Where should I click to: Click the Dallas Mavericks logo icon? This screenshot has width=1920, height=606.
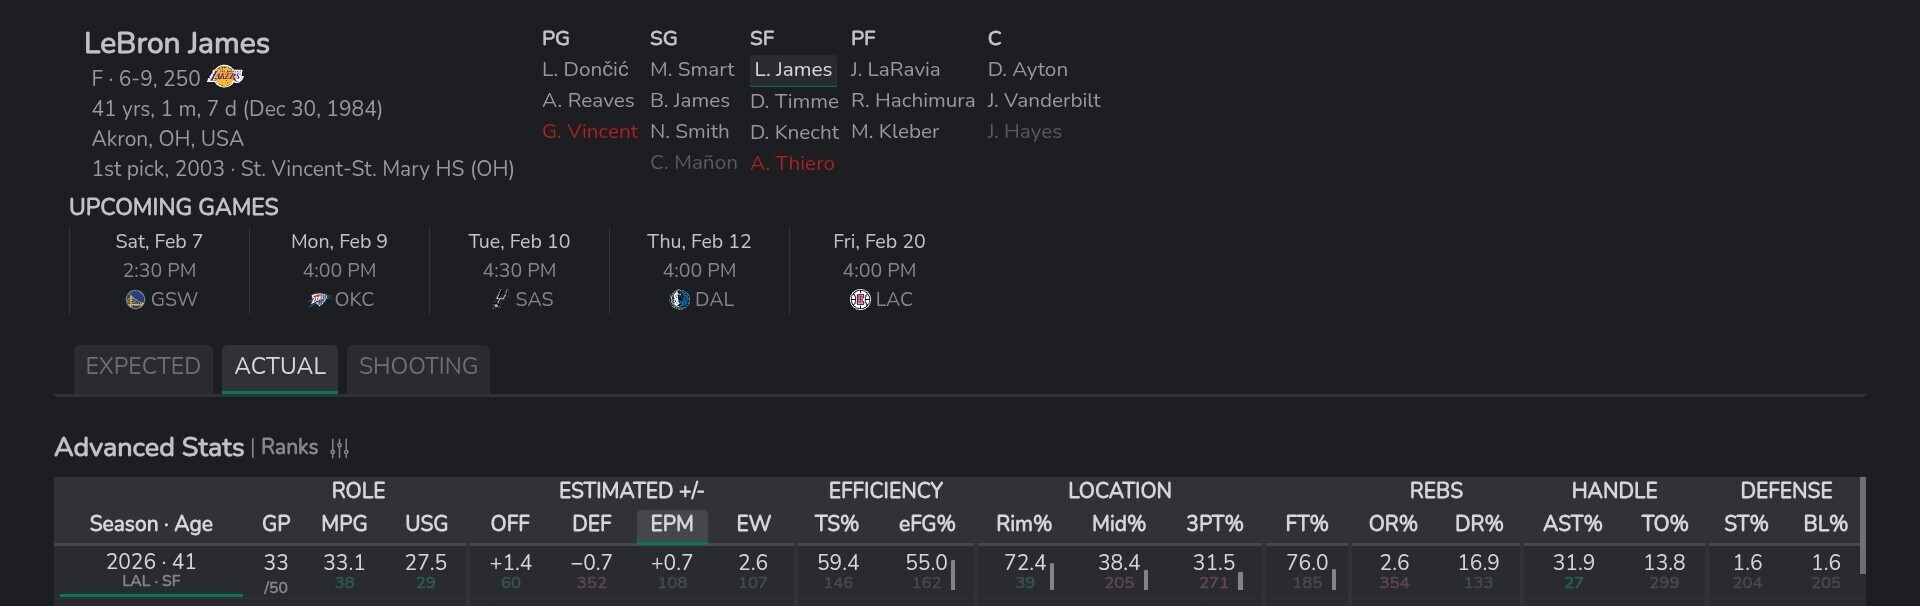pos(680,300)
